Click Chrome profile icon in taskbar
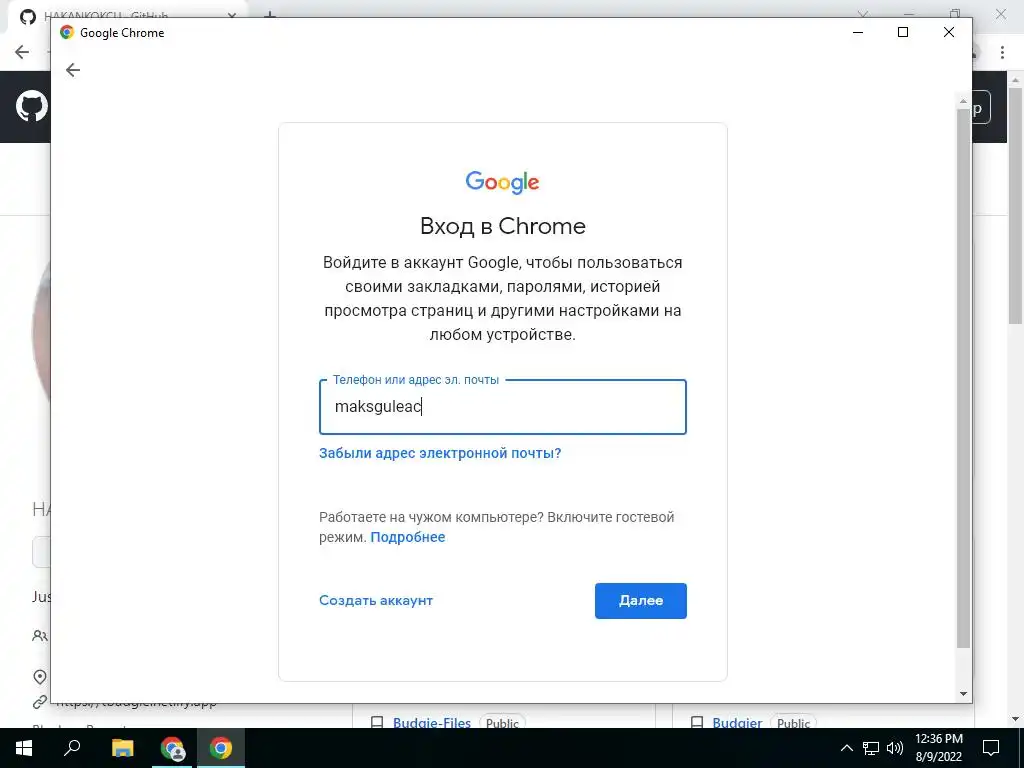Image resolution: width=1024 pixels, height=768 pixels. click(x=172, y=748)
